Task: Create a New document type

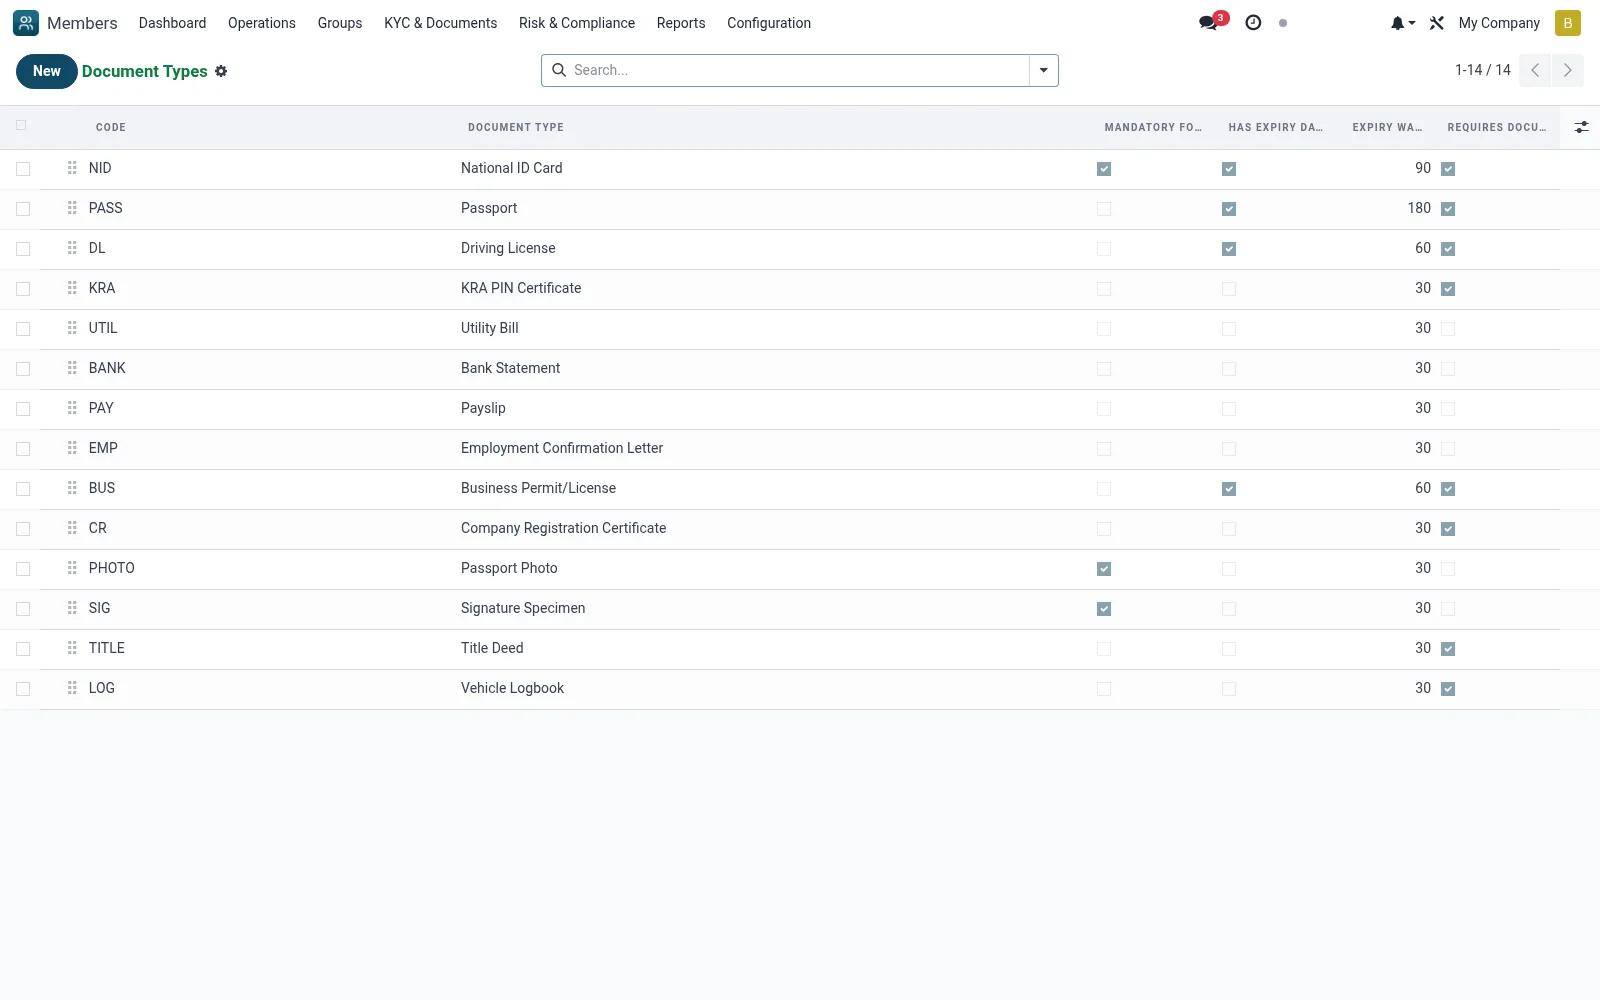Action: [x=47, y=71]
